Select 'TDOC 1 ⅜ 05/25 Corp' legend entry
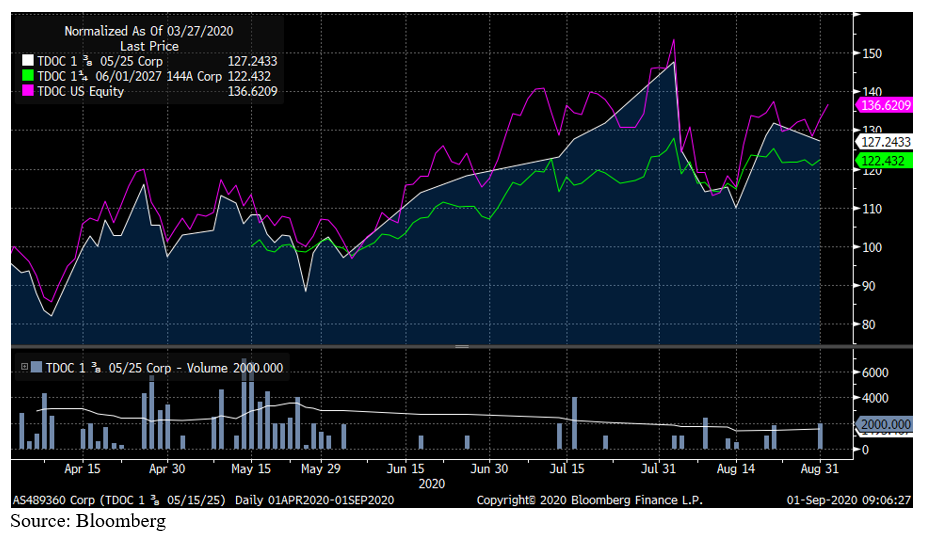Viewport: 927px width, 535px height. click(100, 61)
